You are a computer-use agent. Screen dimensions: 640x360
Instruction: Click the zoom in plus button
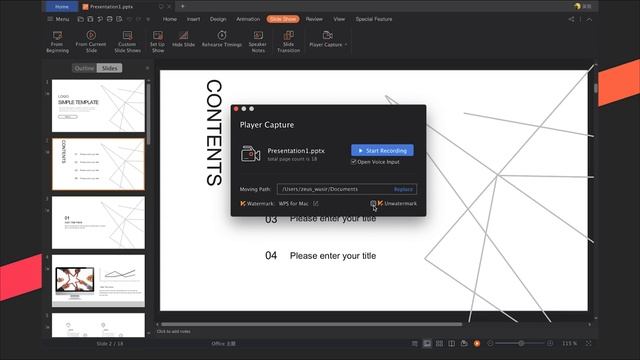550,344
